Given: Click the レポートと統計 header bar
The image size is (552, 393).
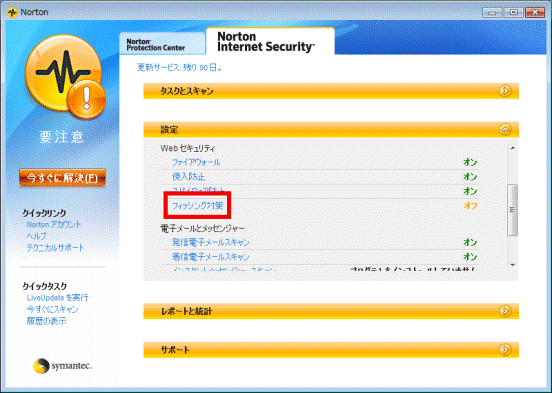Looking at the screenshot, I should tap(331, 311).
